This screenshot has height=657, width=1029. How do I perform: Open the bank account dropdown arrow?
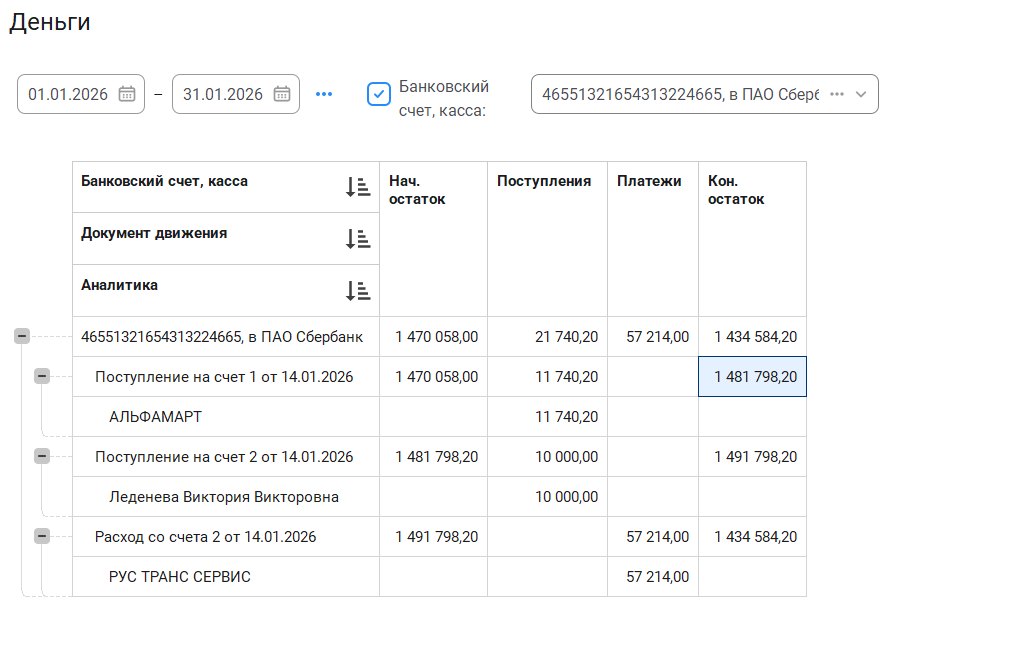coord(861,94)
